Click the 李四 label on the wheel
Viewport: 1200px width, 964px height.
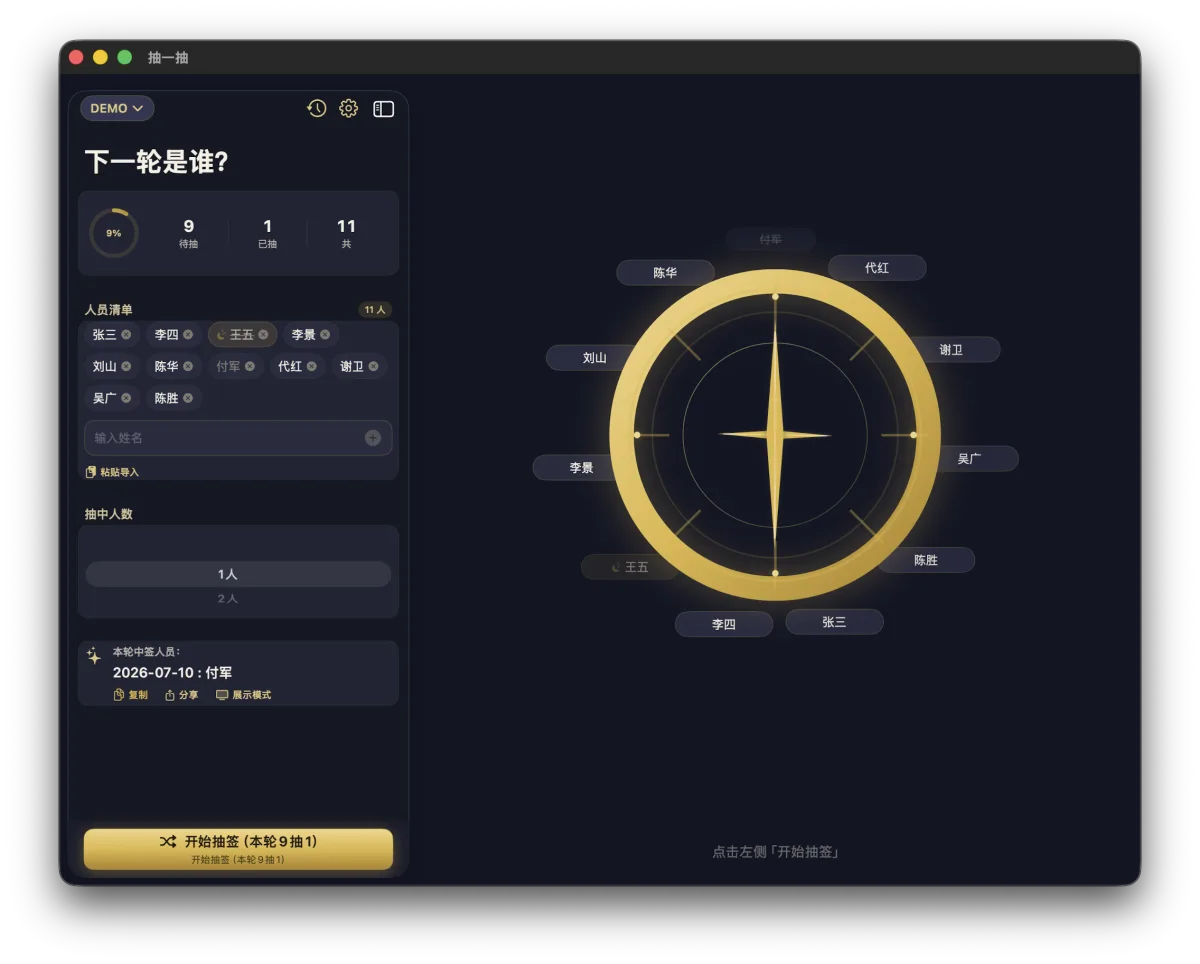pos(724,624)
